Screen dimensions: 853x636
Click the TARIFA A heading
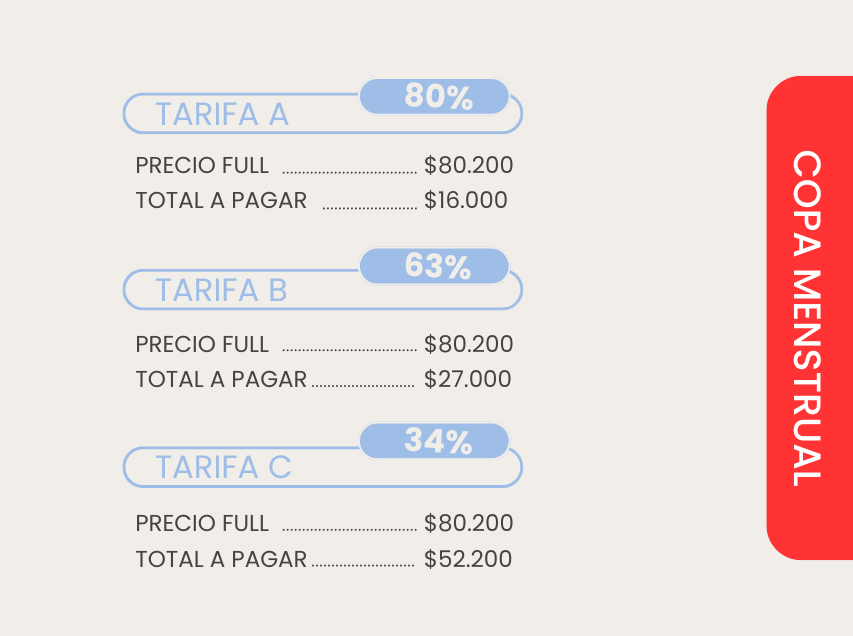pos(222,115)
